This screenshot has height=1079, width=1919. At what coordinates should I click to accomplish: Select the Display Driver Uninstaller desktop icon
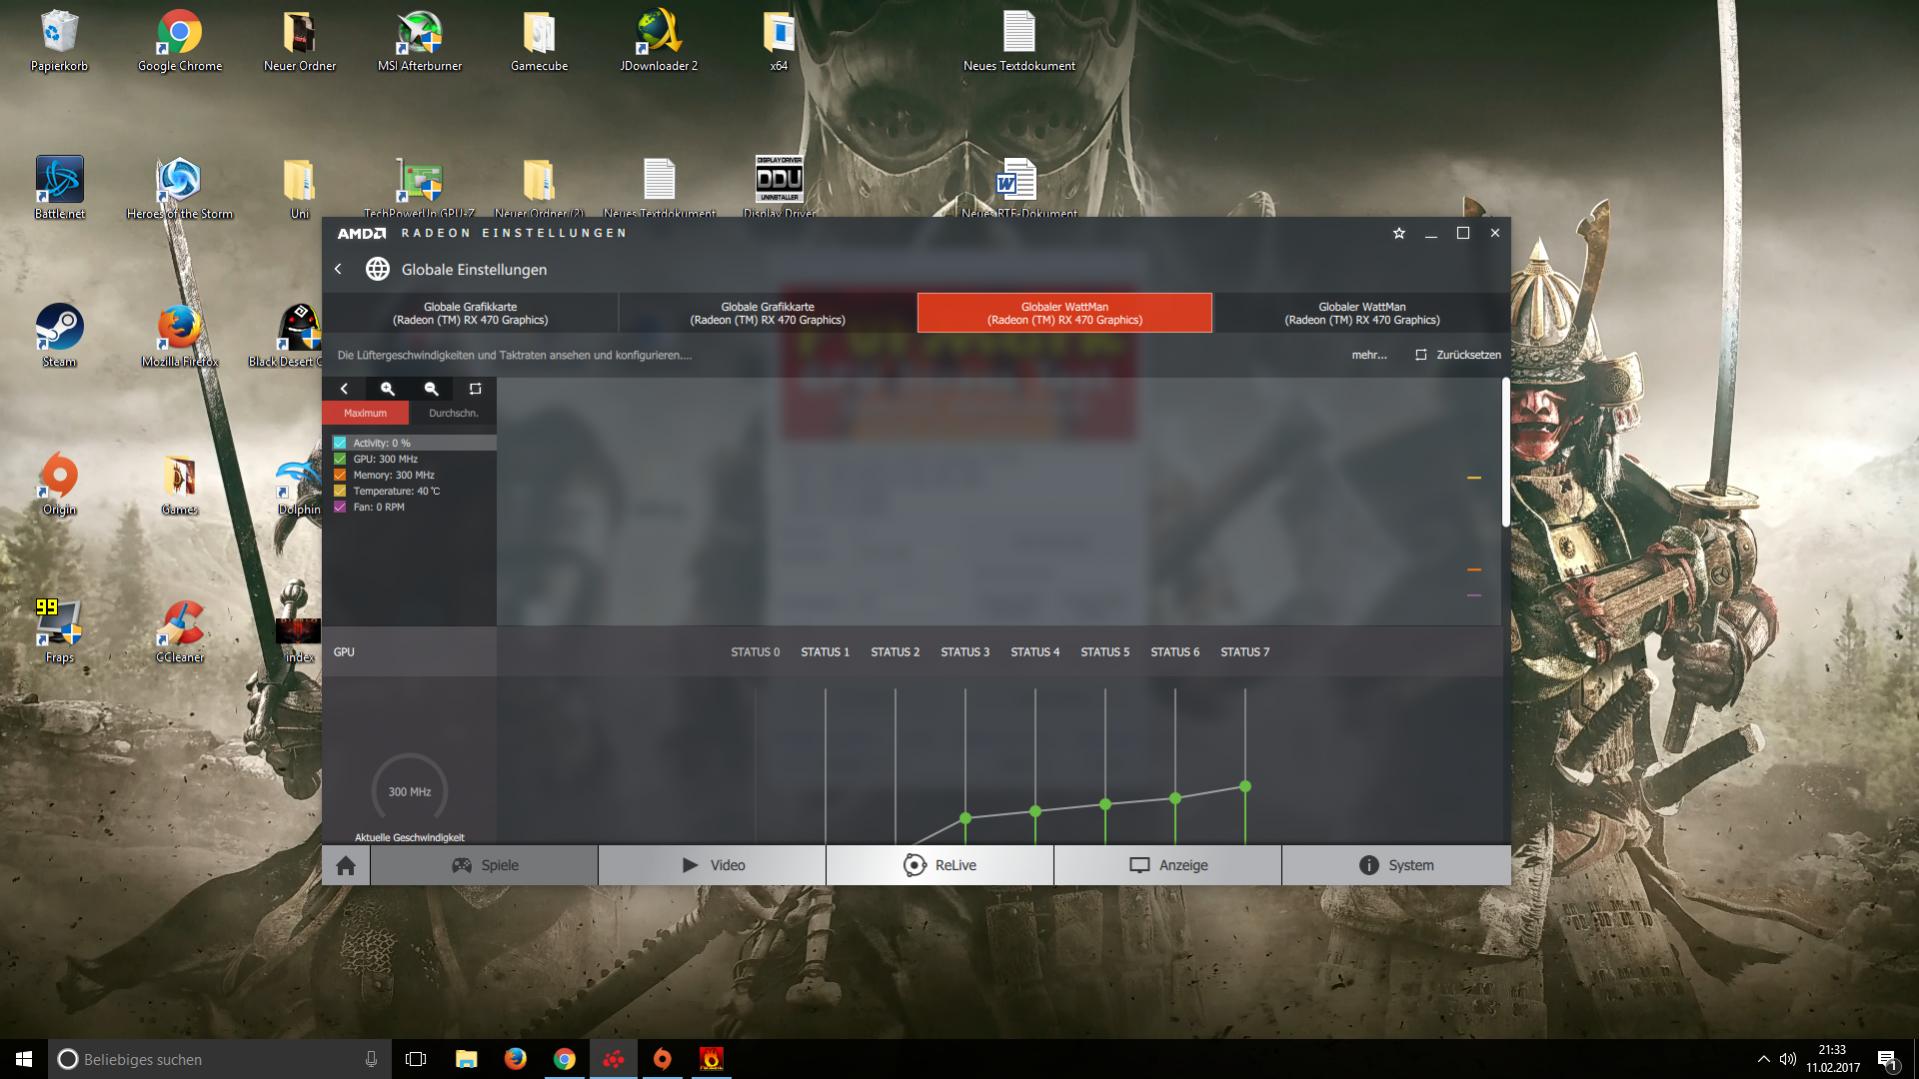pyautogui.click(x=779, y=186)
